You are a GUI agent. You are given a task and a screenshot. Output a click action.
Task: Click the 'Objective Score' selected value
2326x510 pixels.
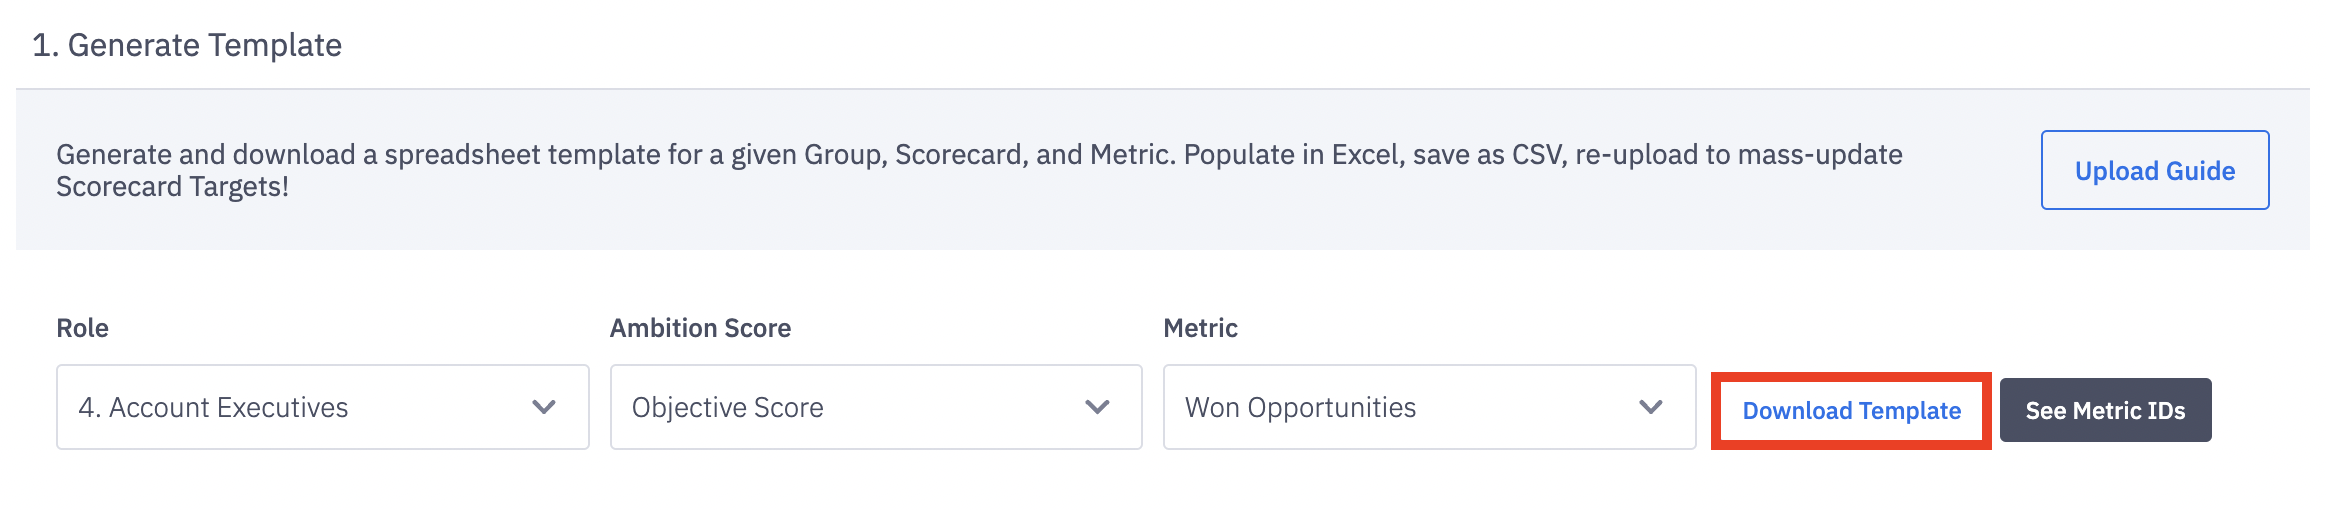(727, 408)
